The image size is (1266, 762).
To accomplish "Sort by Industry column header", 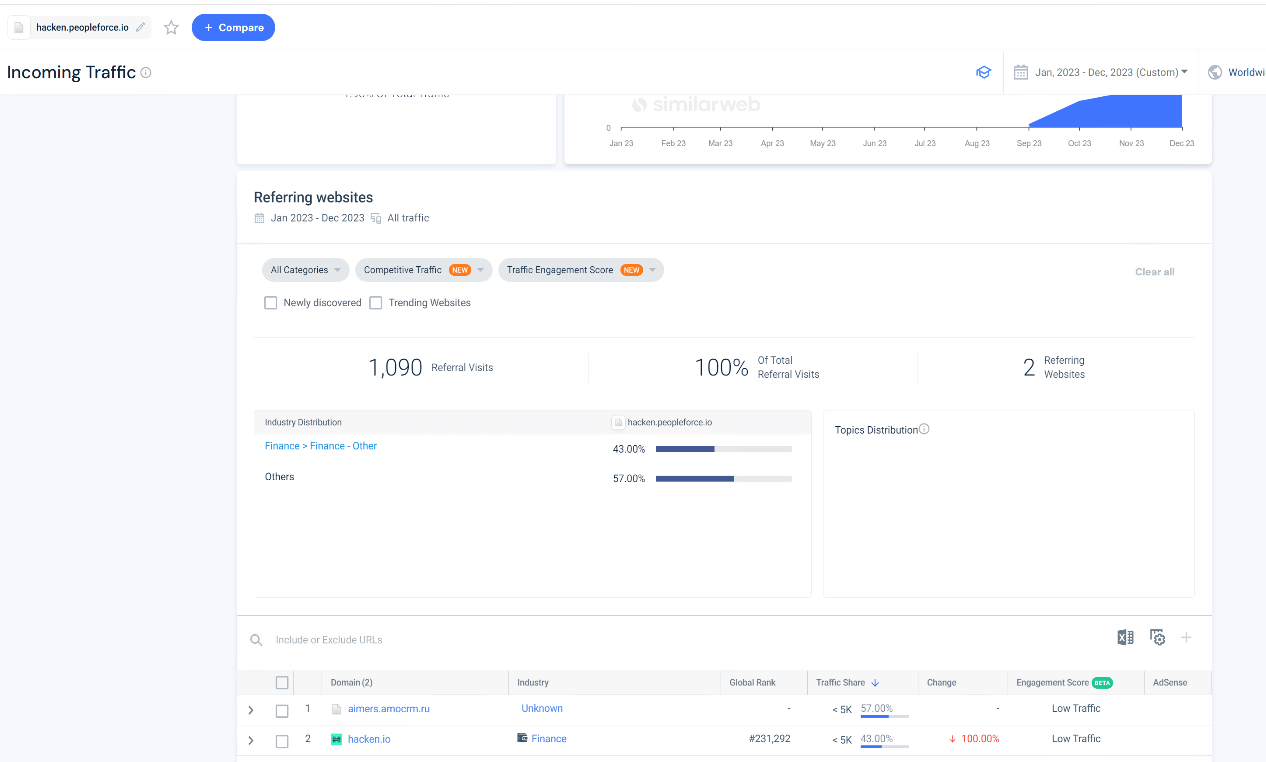I will coord(533,683).
